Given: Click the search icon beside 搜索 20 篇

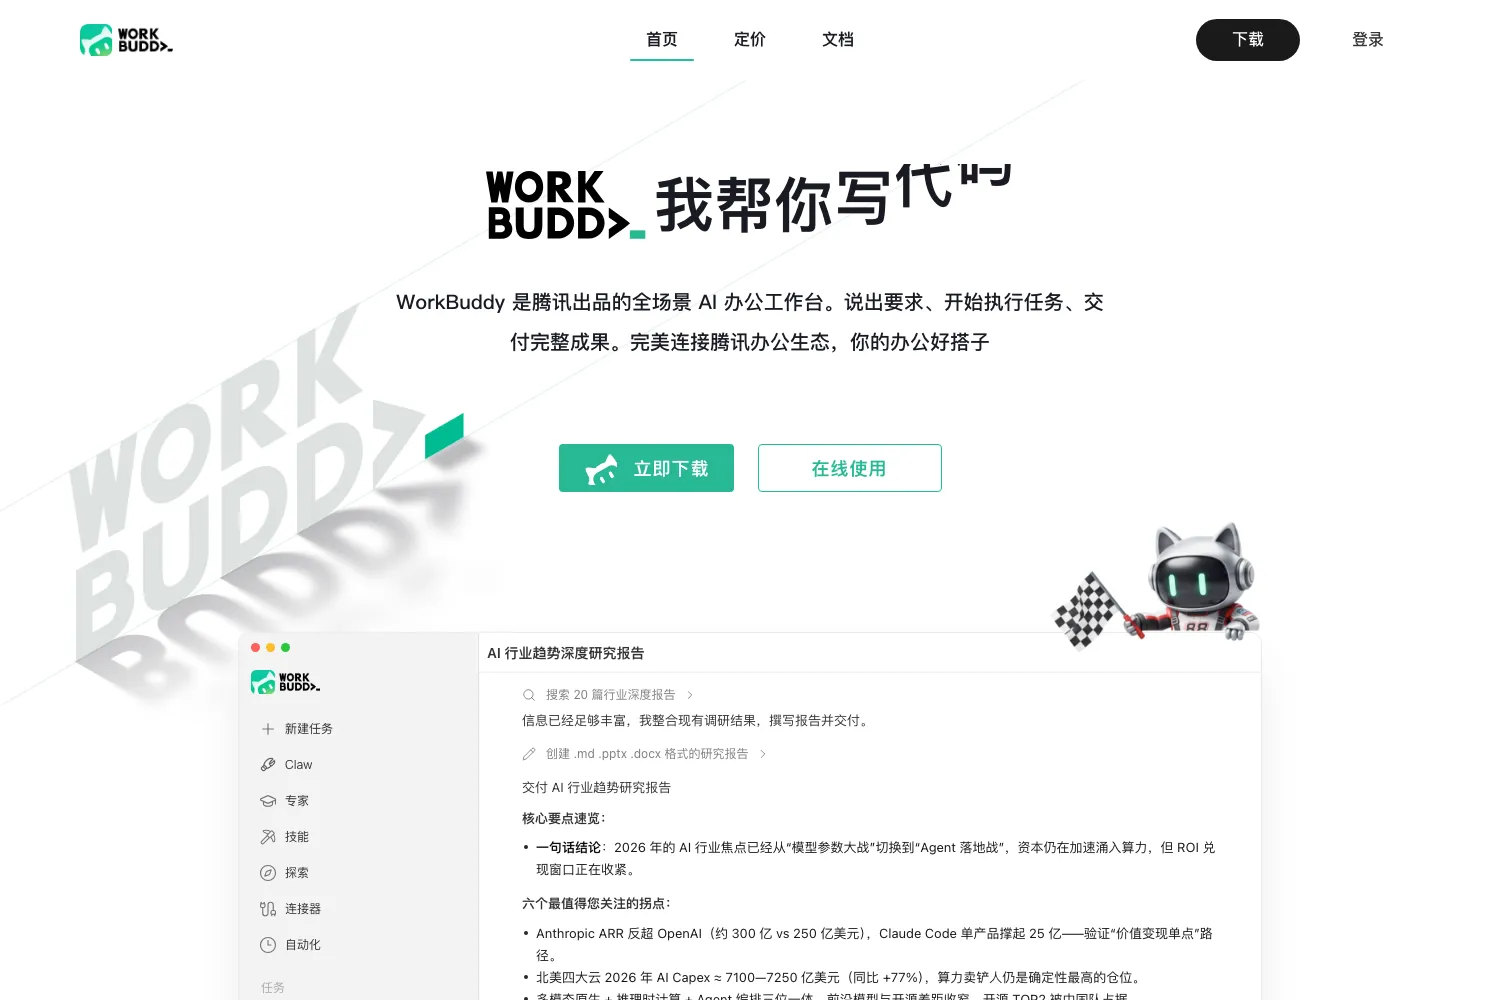Looking at the screenshot, I should 529,695.
